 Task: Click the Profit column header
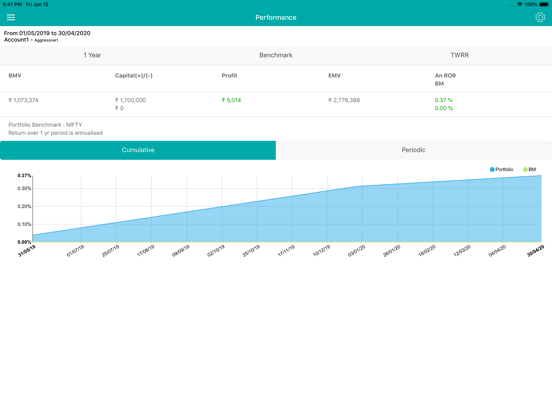[229, 76]
